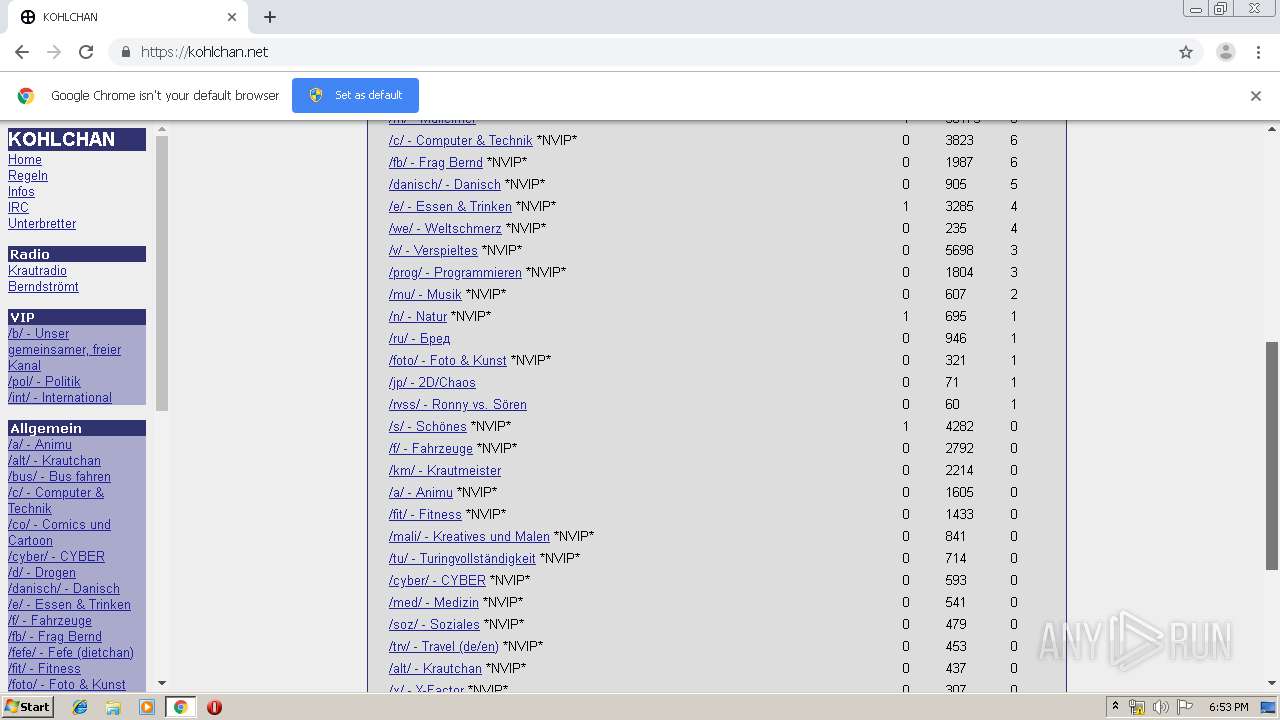Click the main page vertical scrollbar thumb

[1272, 455]
